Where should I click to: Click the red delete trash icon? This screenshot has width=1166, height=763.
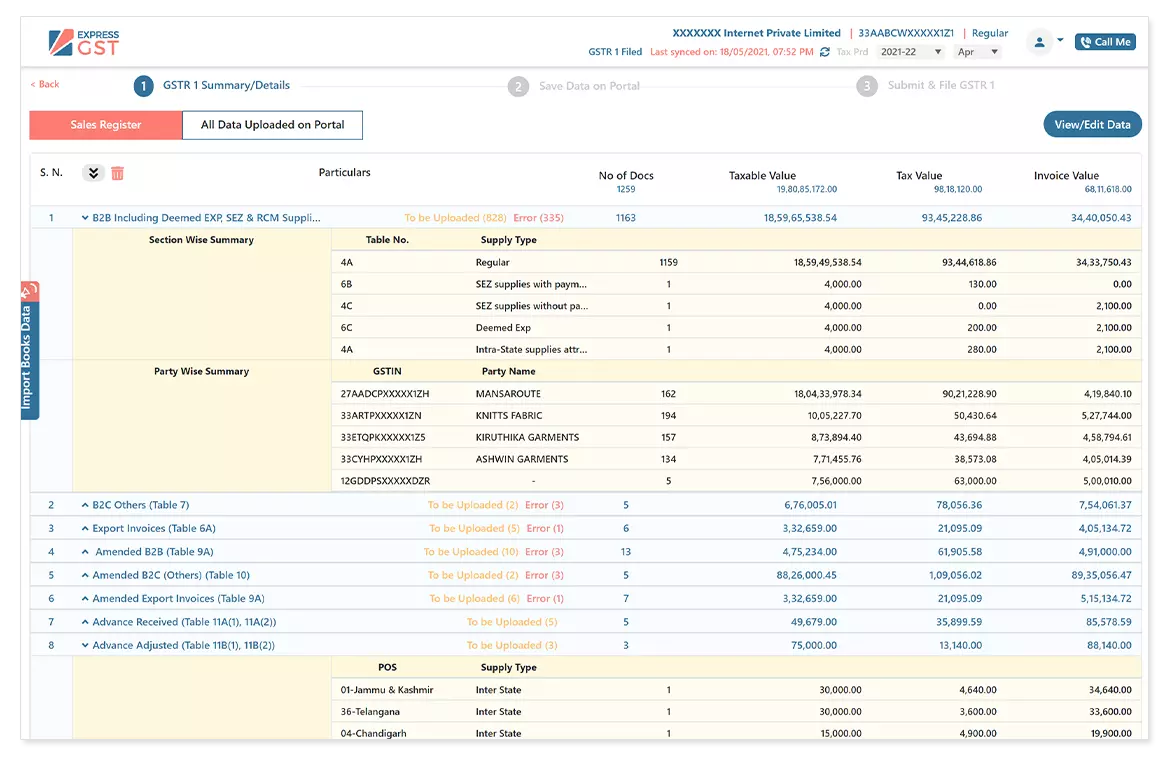[117, 173]
